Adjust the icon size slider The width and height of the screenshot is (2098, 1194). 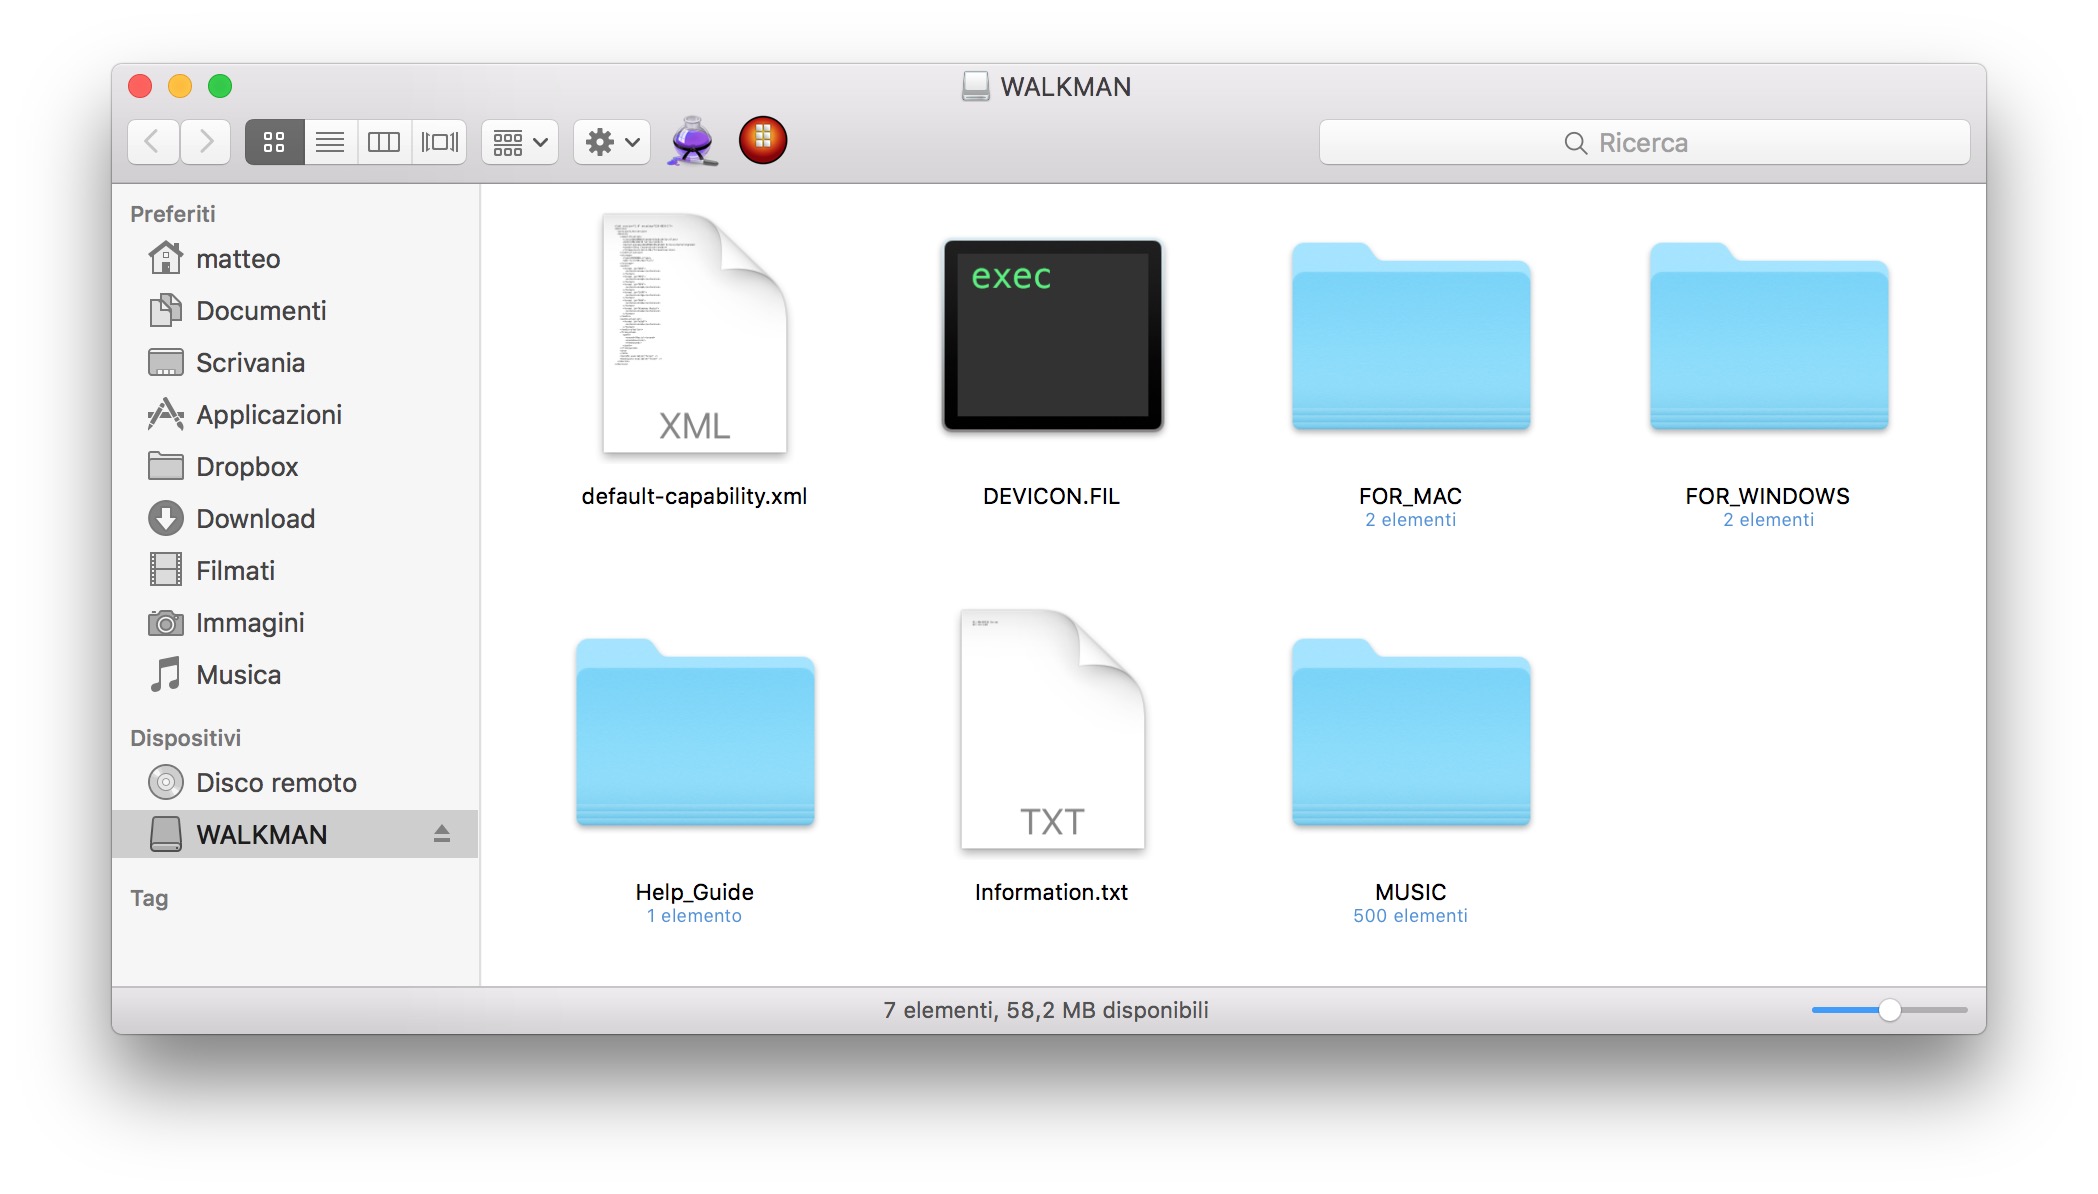pos(1888,1010)
